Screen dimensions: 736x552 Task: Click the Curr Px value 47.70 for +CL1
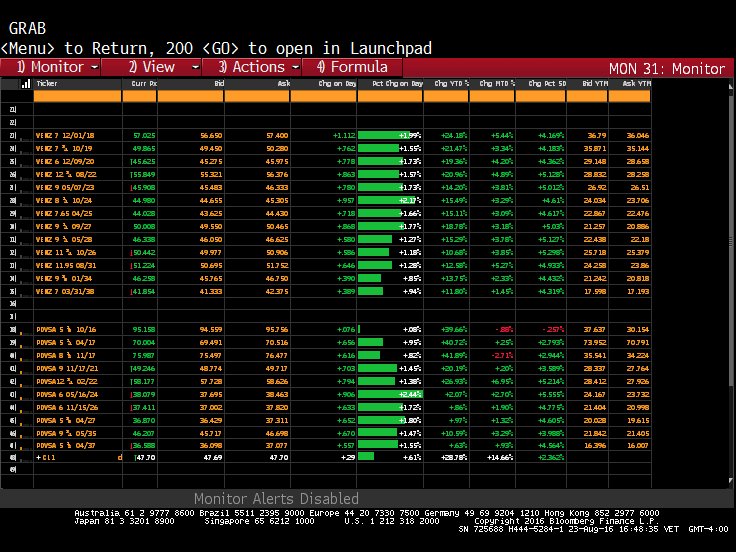(x=146, y=458)
